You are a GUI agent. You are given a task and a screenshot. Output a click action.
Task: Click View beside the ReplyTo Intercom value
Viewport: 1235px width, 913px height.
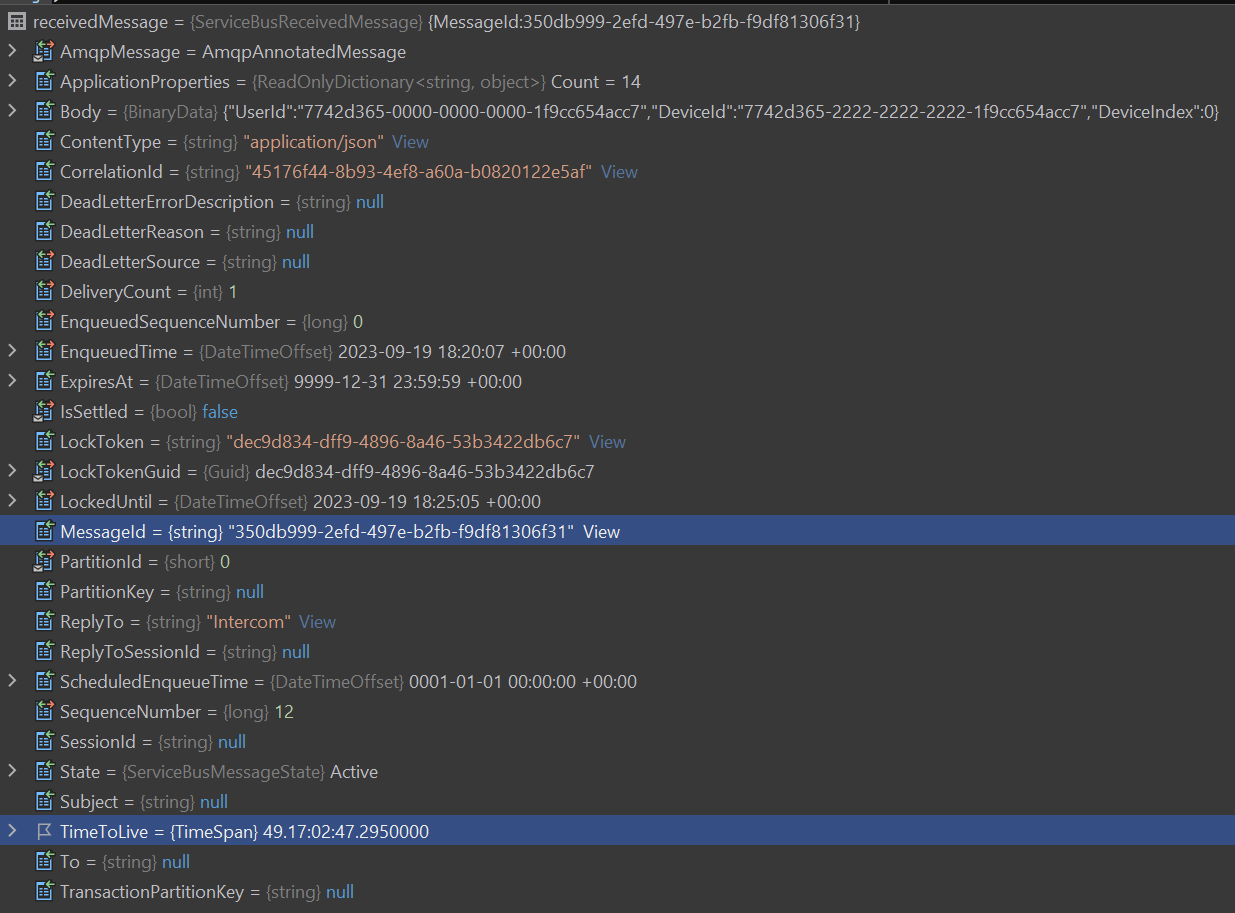pyautogui.click(x=317, y=621)
